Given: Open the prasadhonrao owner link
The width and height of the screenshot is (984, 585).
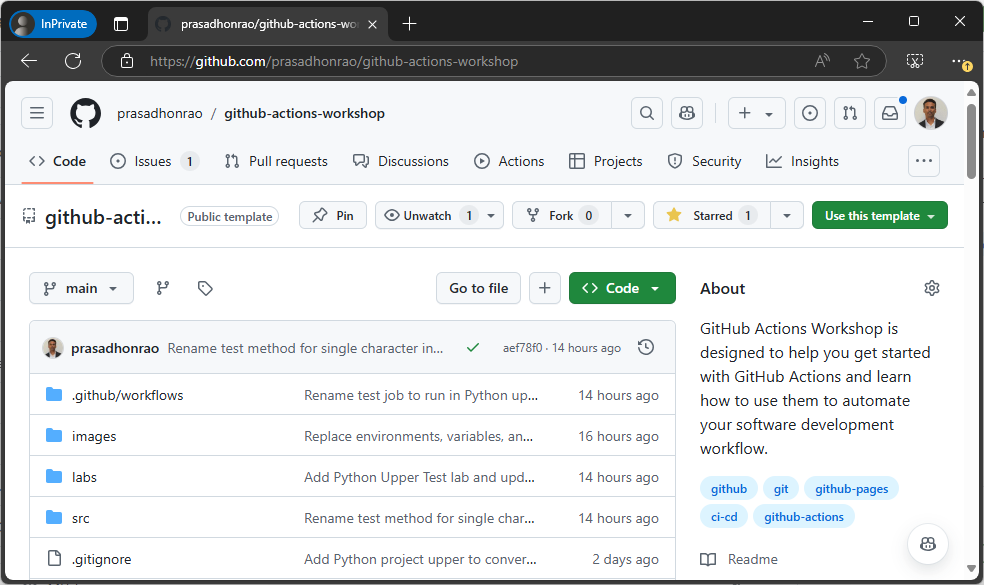Looking at the screenshot, I should coord(159,113).
